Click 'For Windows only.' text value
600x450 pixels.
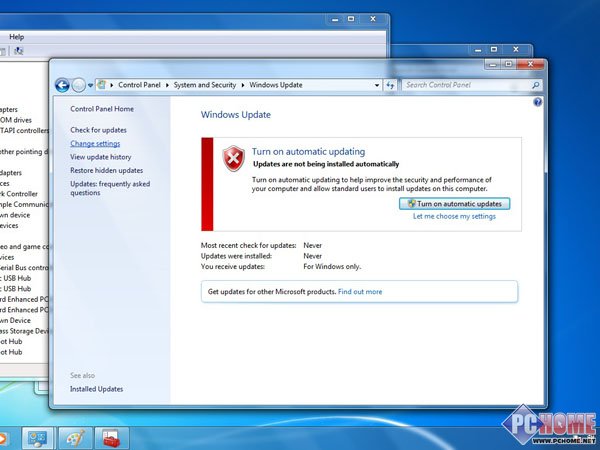(332, 267)
